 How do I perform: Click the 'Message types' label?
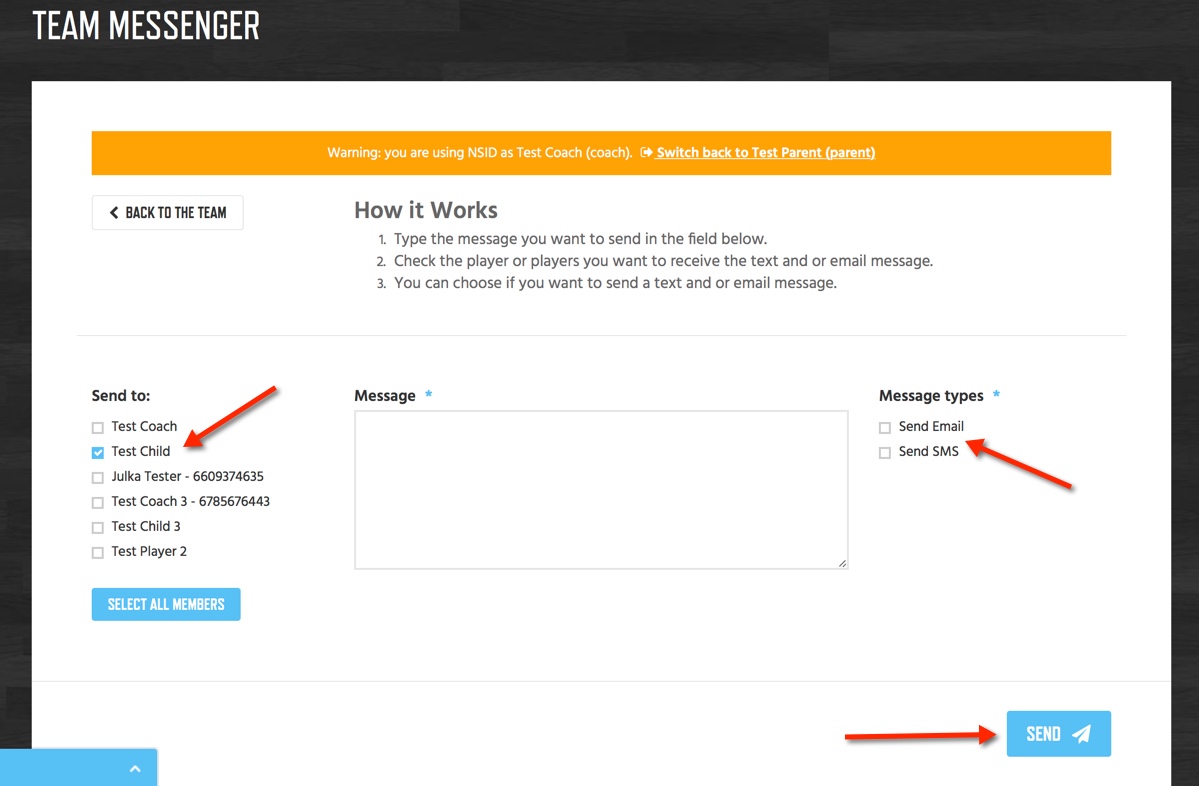pos(931,395)
